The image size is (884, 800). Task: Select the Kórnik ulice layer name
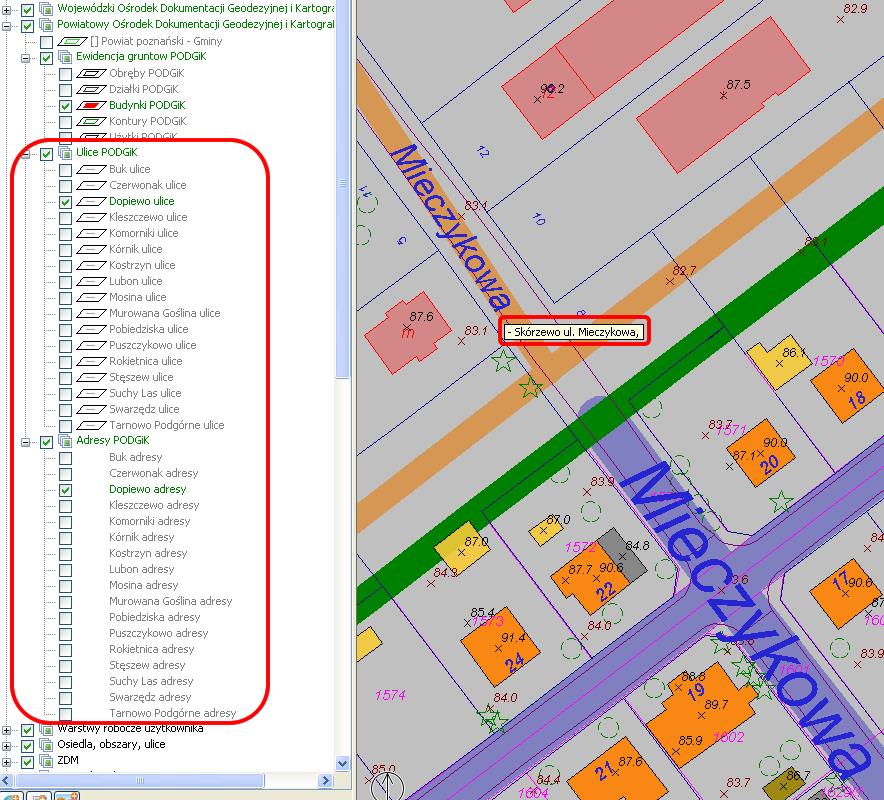pos(135,249)
